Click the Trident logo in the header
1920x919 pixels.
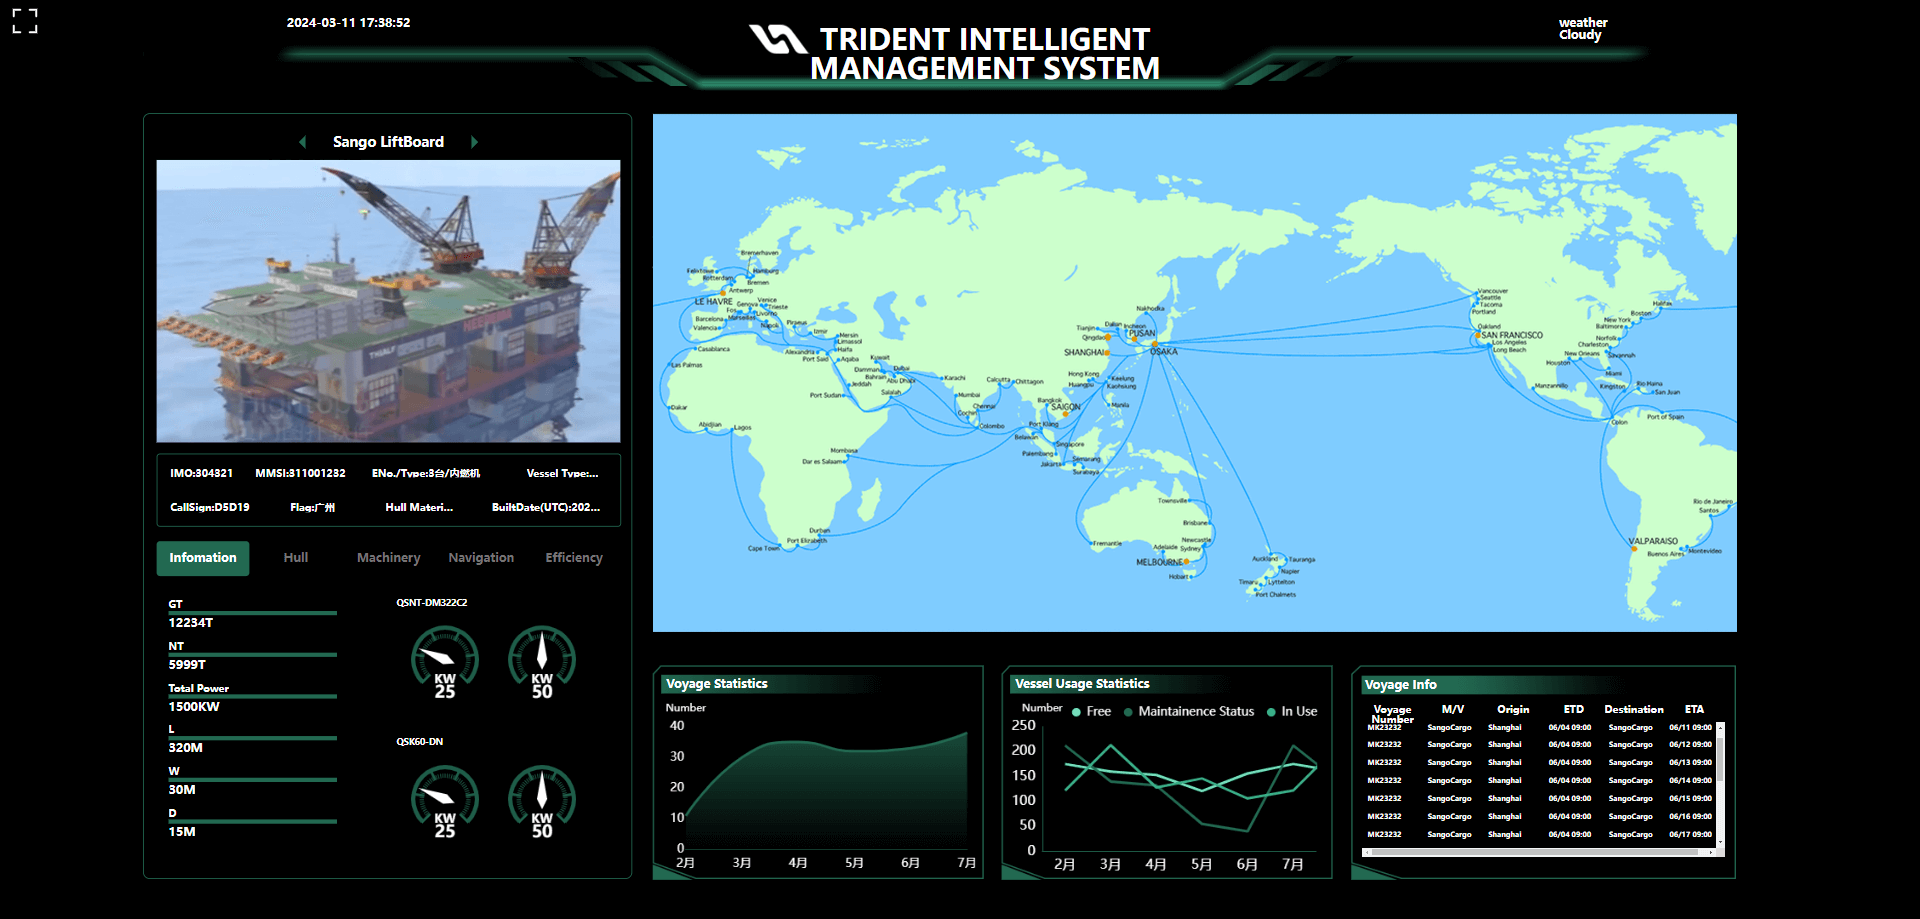click(x=778, y=39)
